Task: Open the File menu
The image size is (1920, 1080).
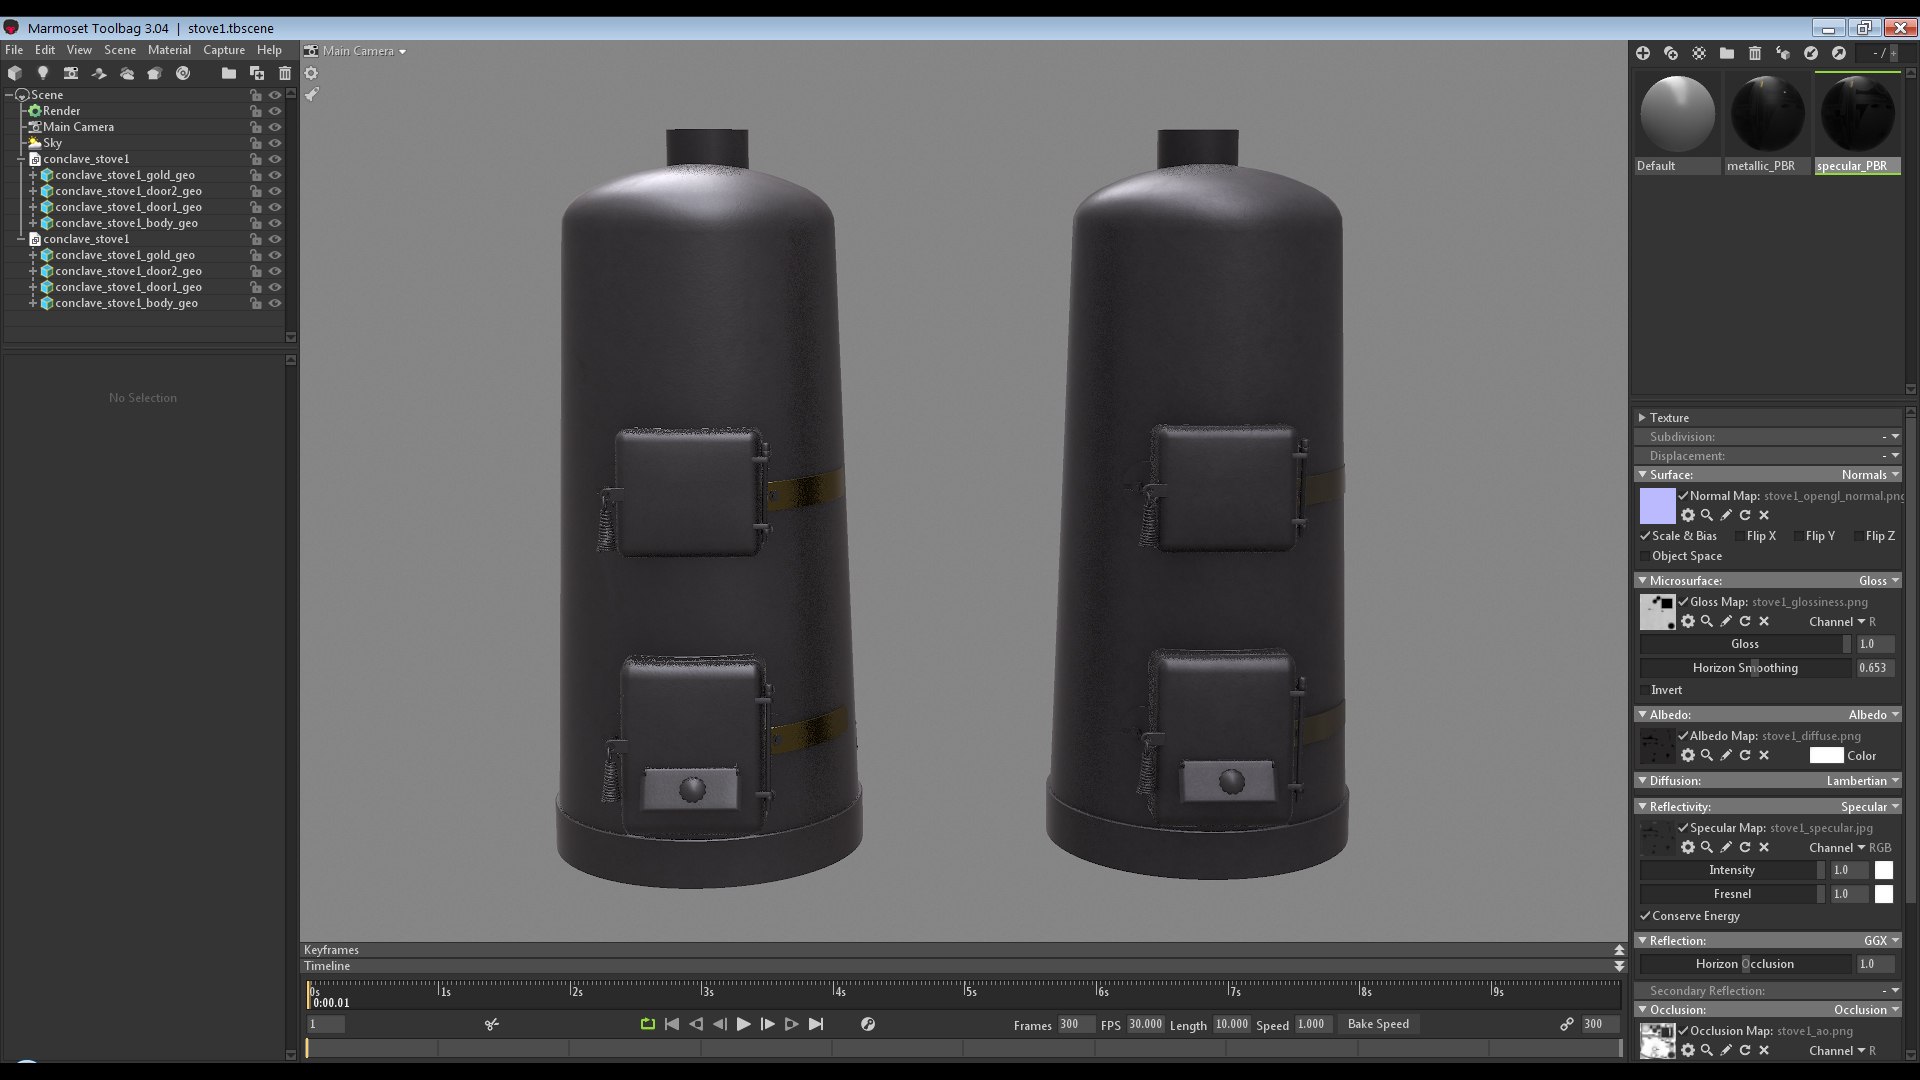Action: [x=14, y=50]
